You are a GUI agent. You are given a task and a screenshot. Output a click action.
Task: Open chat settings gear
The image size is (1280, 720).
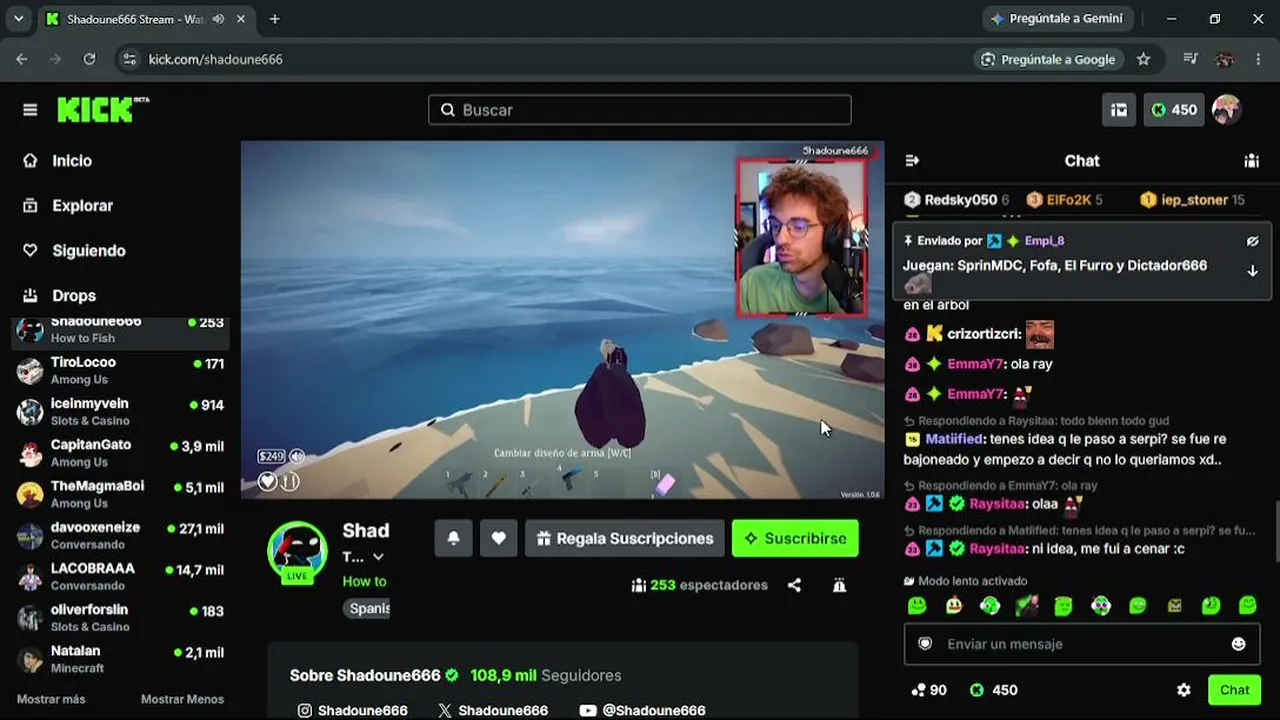1184,690
